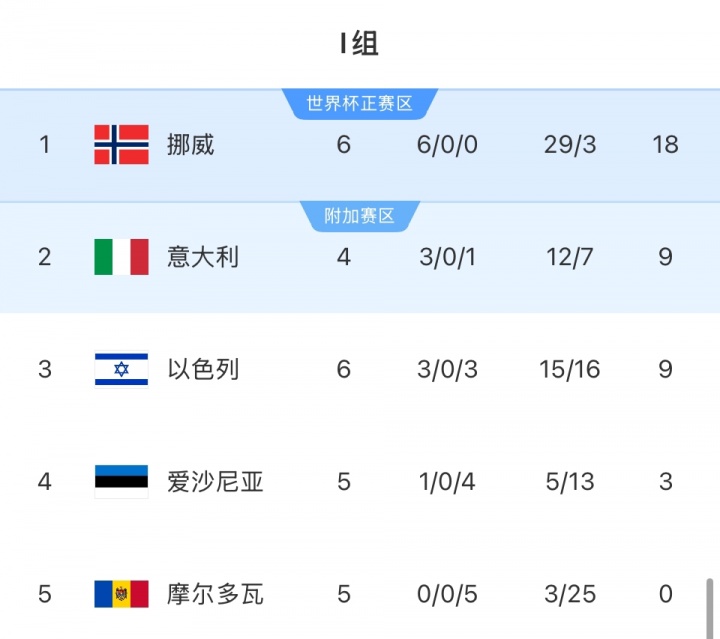Screen dimensions: 720x639
Task: Click the vertical scrollbar on the right edge
Action: pyautogui.click(x=709, y=608)
